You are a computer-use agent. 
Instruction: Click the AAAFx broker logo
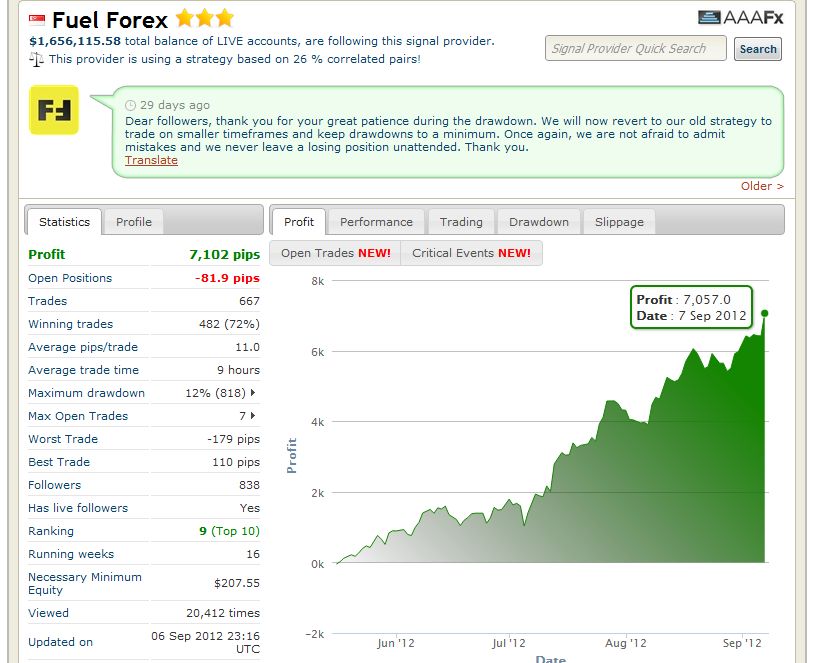[x=740, y=18]
